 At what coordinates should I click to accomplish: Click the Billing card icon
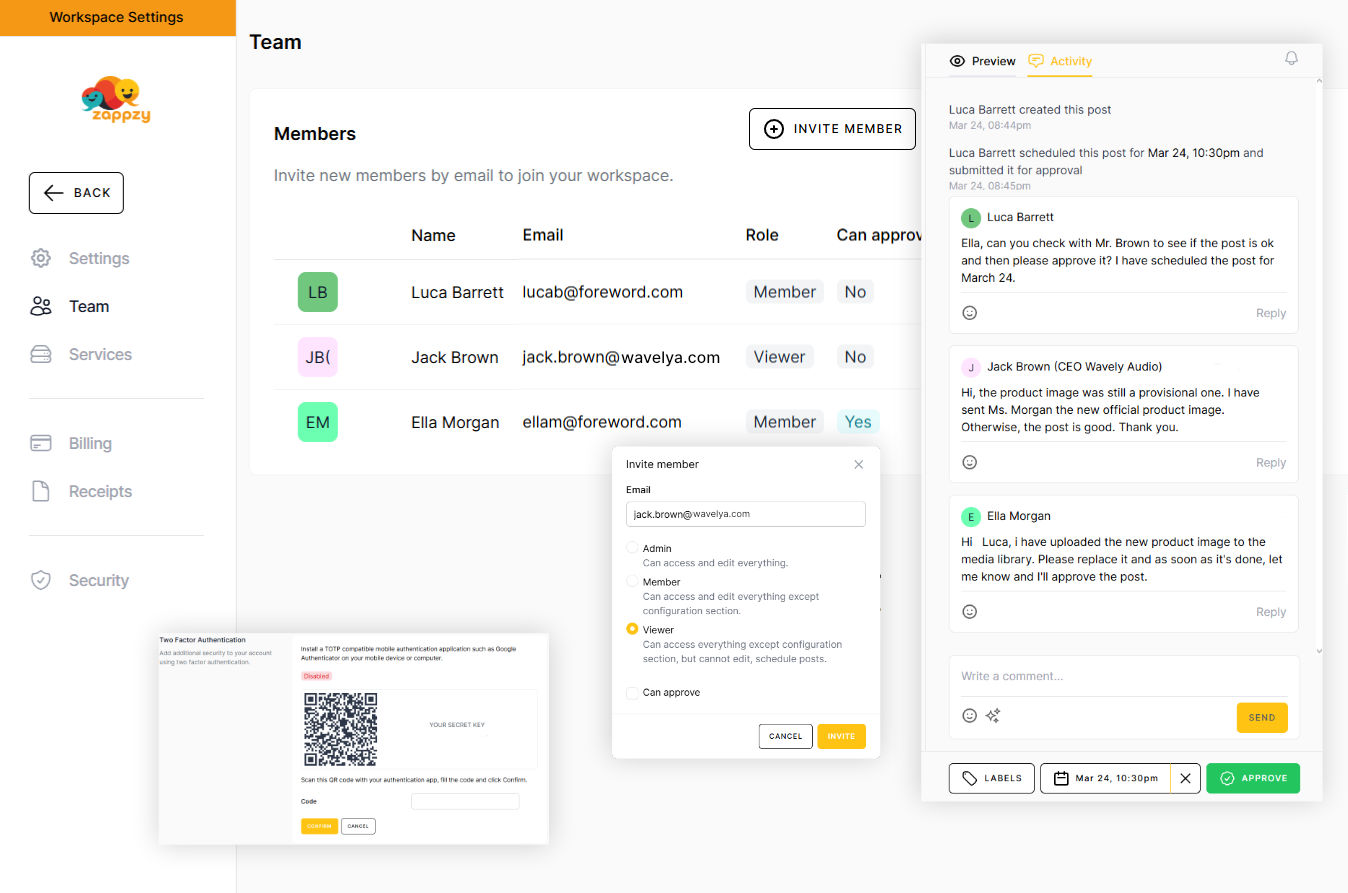coord(41,443)
